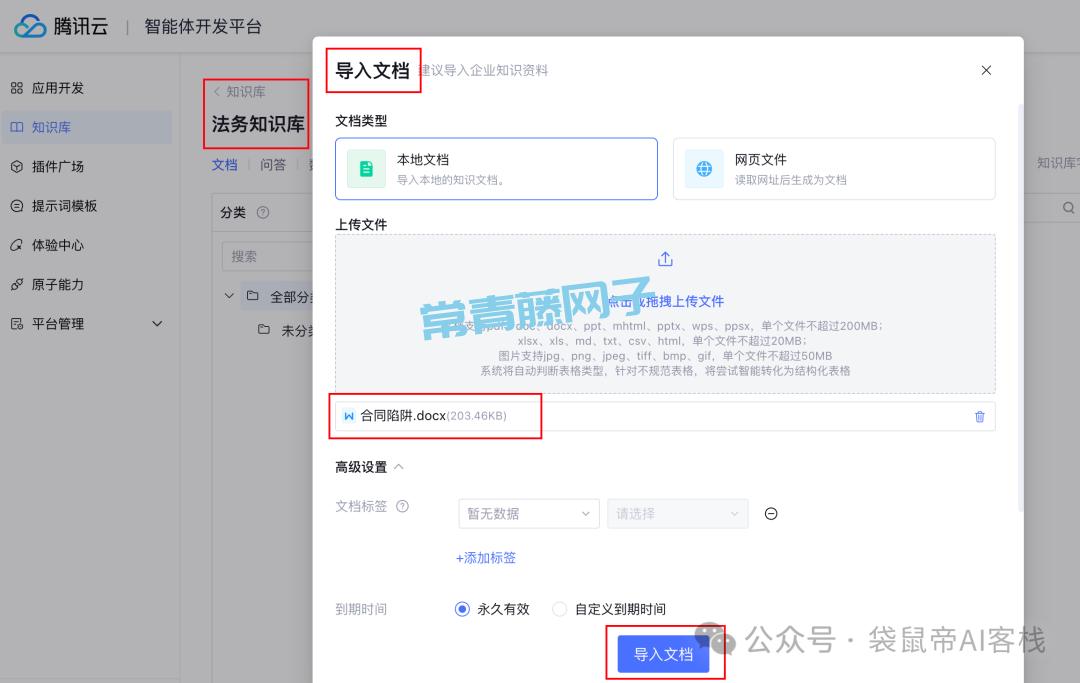Select the 全部分类 folder
The image size is (1080, 683).
pos(278,297)
